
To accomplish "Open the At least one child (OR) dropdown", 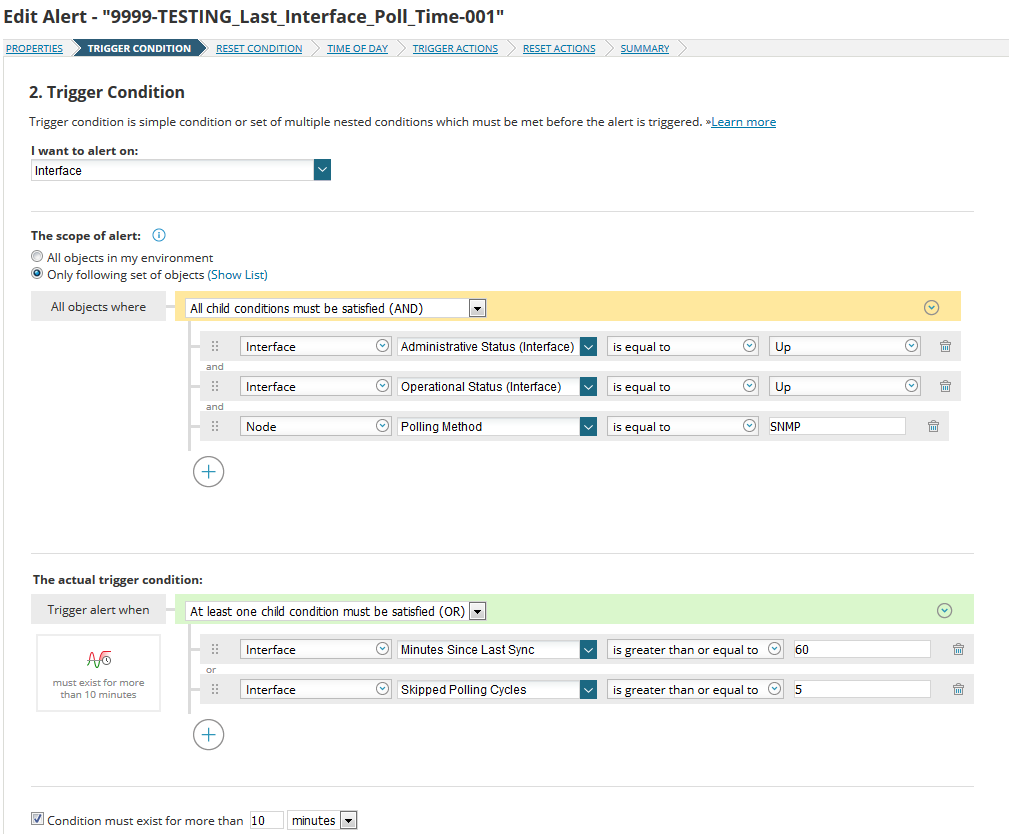I will [x=477, y=611].
